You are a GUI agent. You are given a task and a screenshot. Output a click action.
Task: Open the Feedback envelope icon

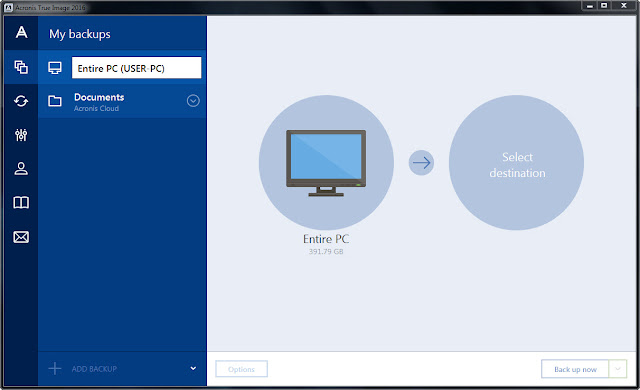tap(21, 237)
